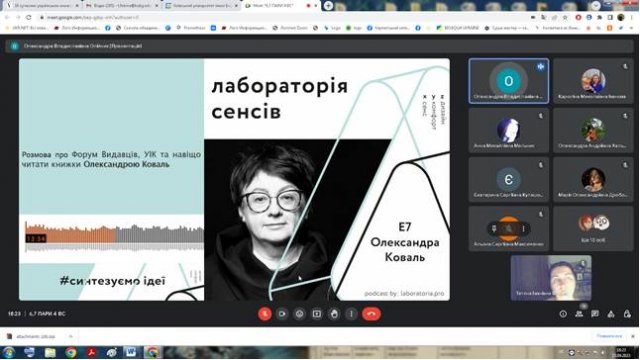Image resolution: width=640 pixels, height=360 pixels.
Task: Open the emoji reactions button
Action: [x=300, y=314]
